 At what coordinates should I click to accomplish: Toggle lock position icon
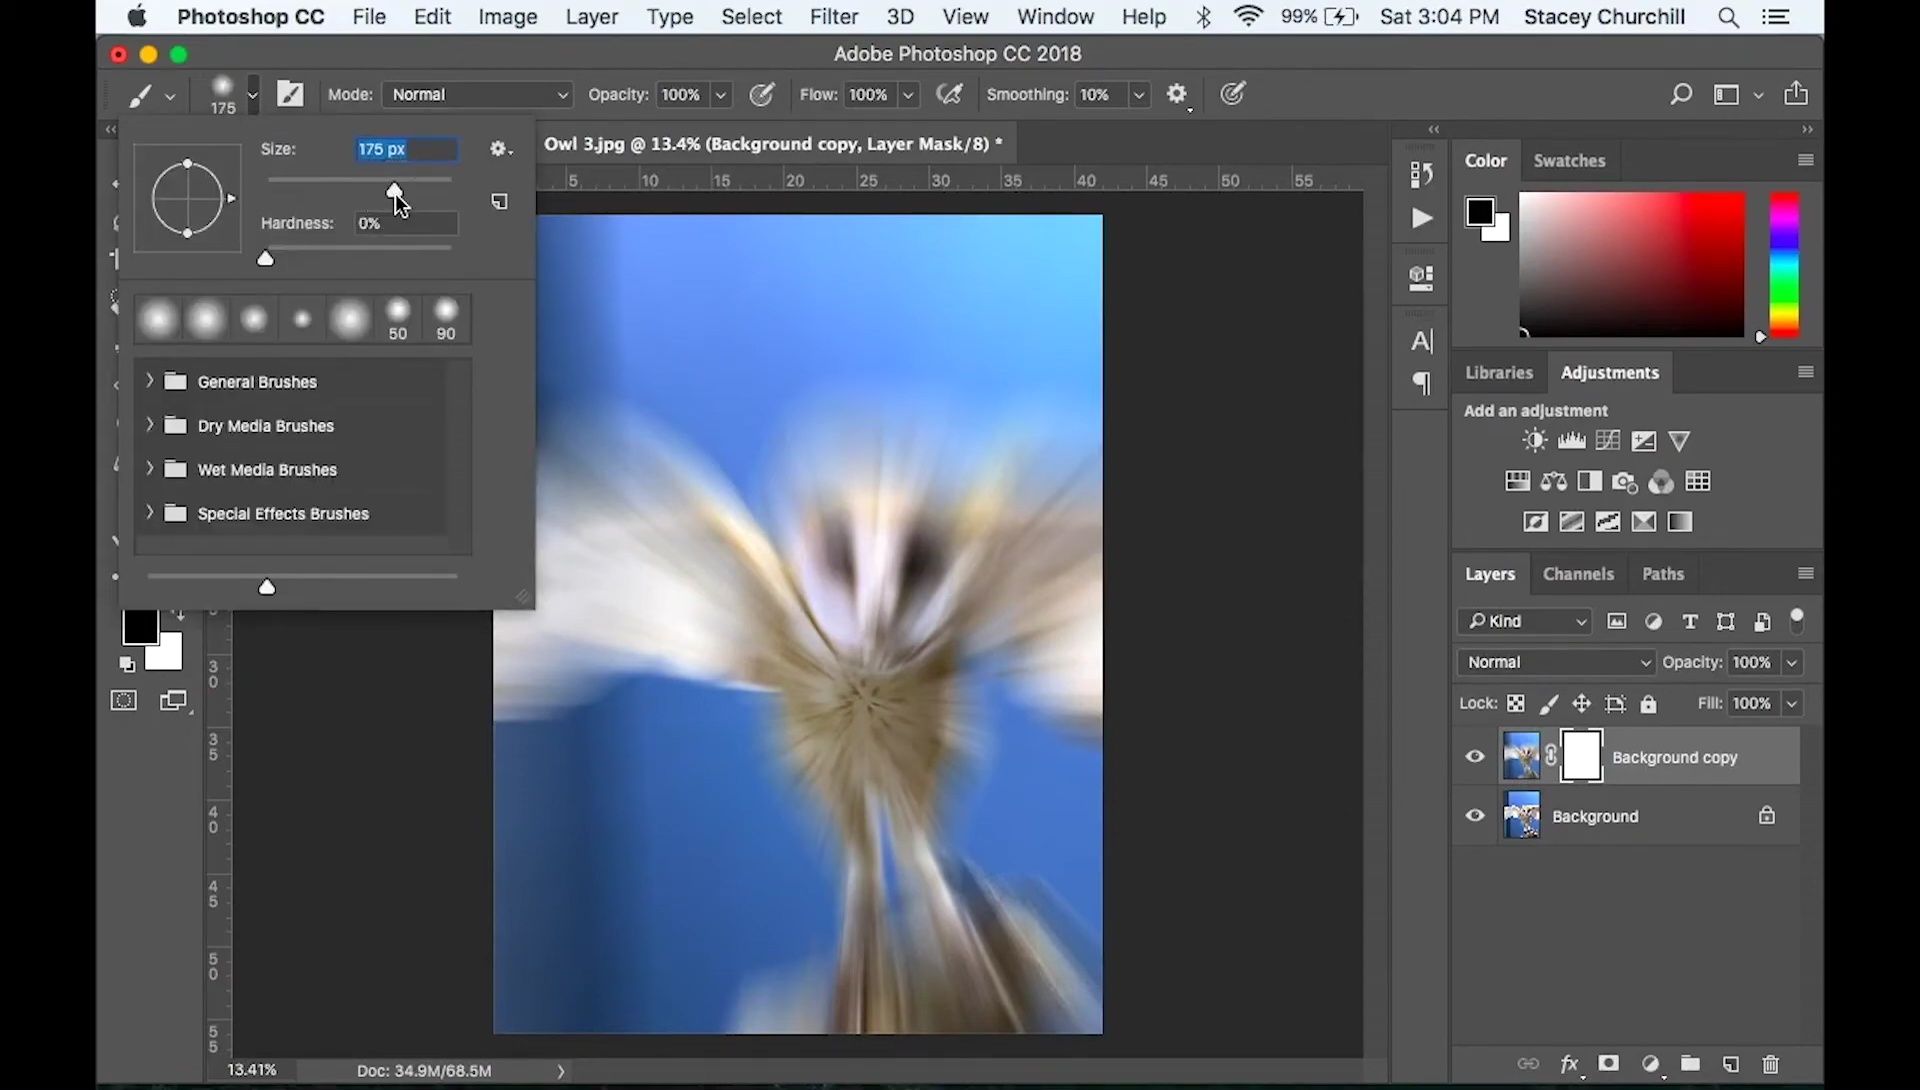(1582, 704)
